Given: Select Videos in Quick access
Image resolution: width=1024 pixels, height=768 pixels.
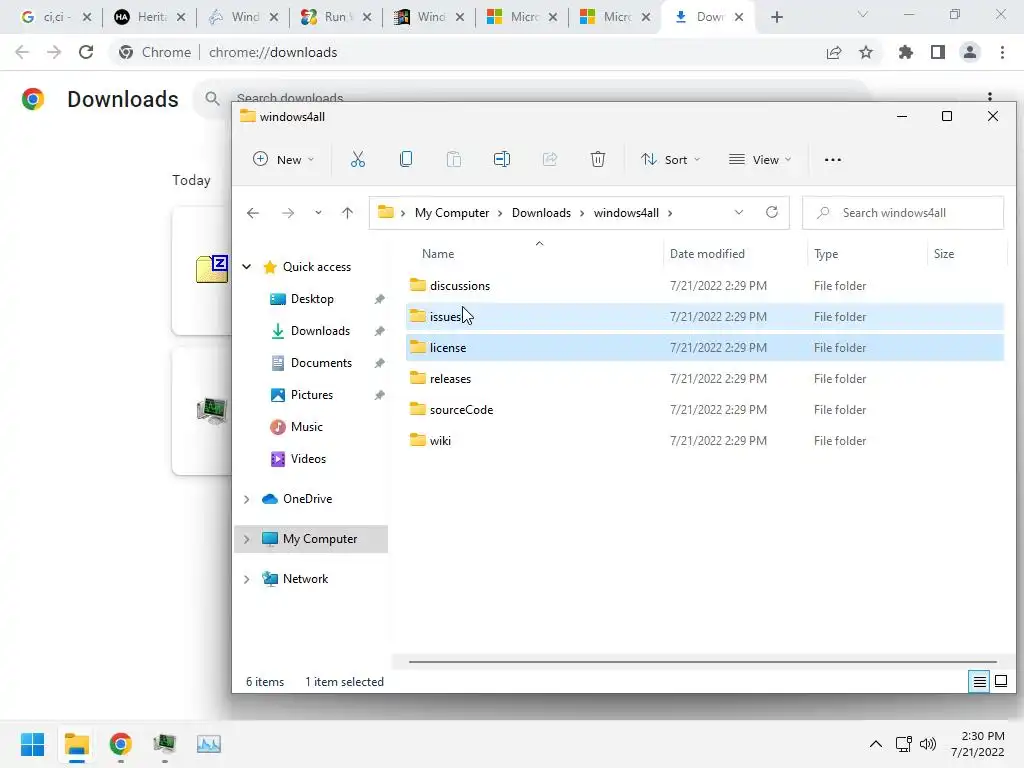Looking at the screenshot, I should click(x=308, y=458).
